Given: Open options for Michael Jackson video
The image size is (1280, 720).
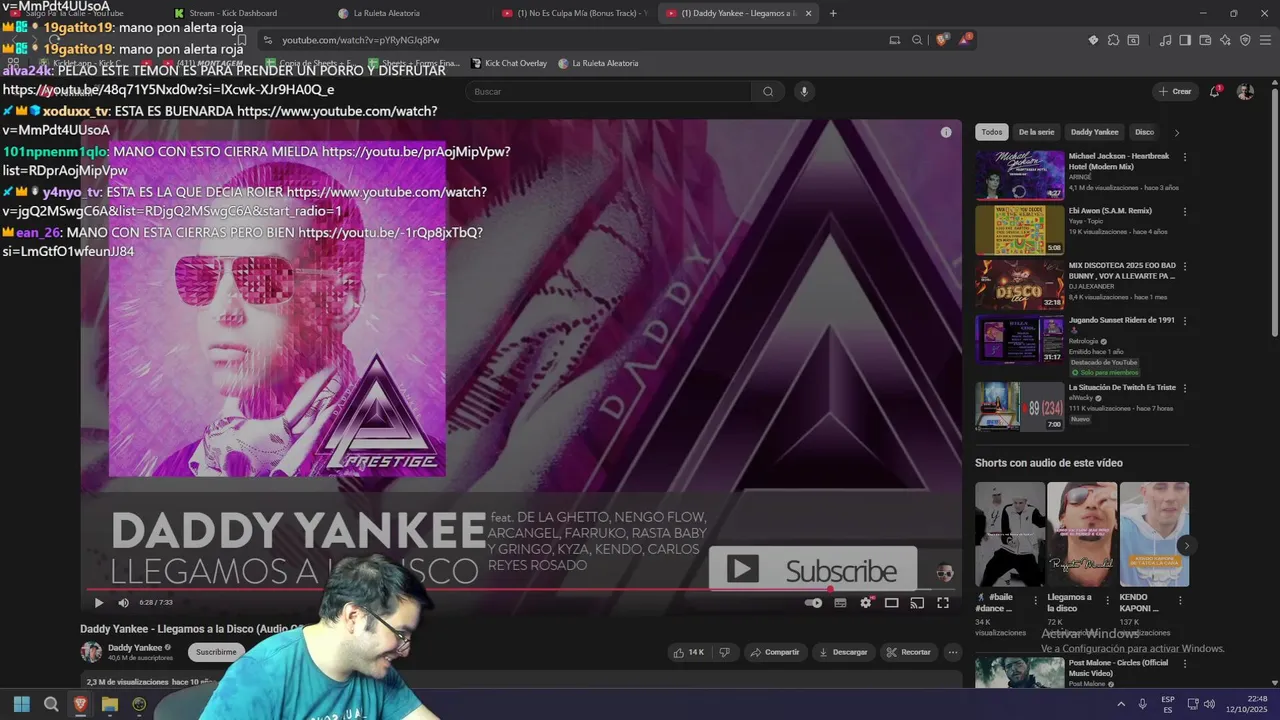Looking at the screenshot, I should (x=1185, y=157).
